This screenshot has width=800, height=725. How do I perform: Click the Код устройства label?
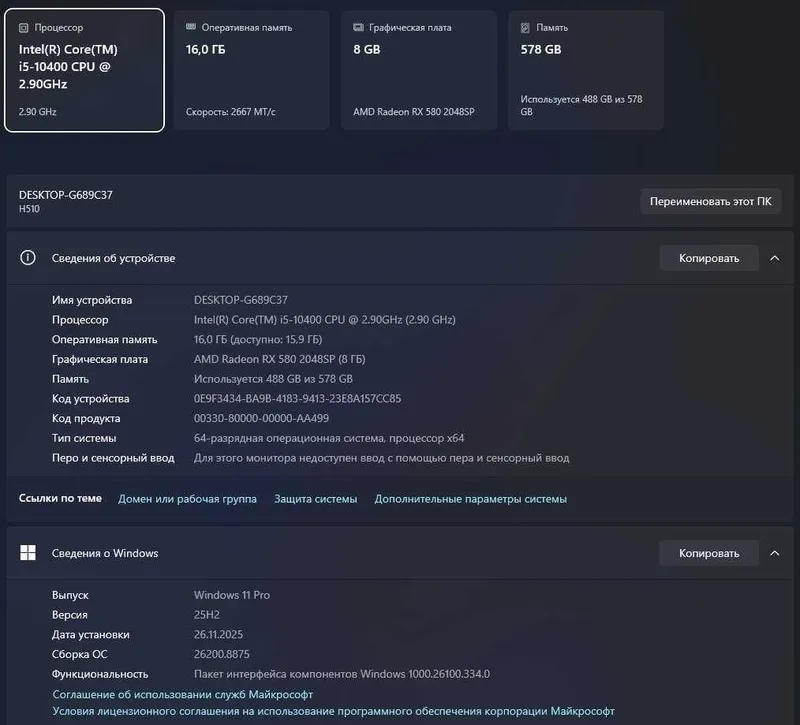coord(90,398)
